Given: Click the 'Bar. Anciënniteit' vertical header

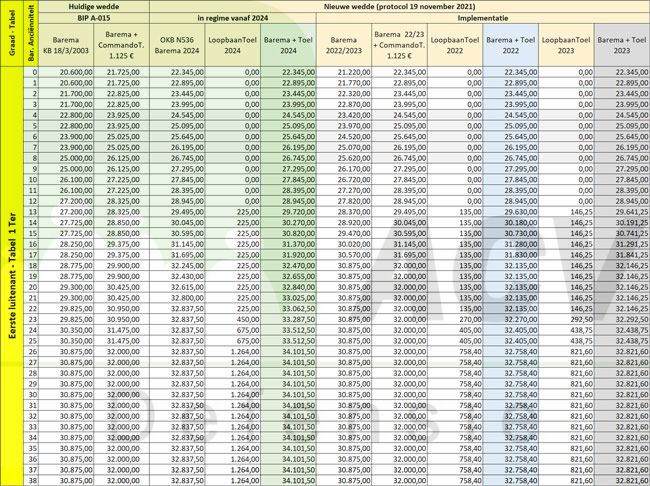Looking at the screenshot, I should click(31, 33).
